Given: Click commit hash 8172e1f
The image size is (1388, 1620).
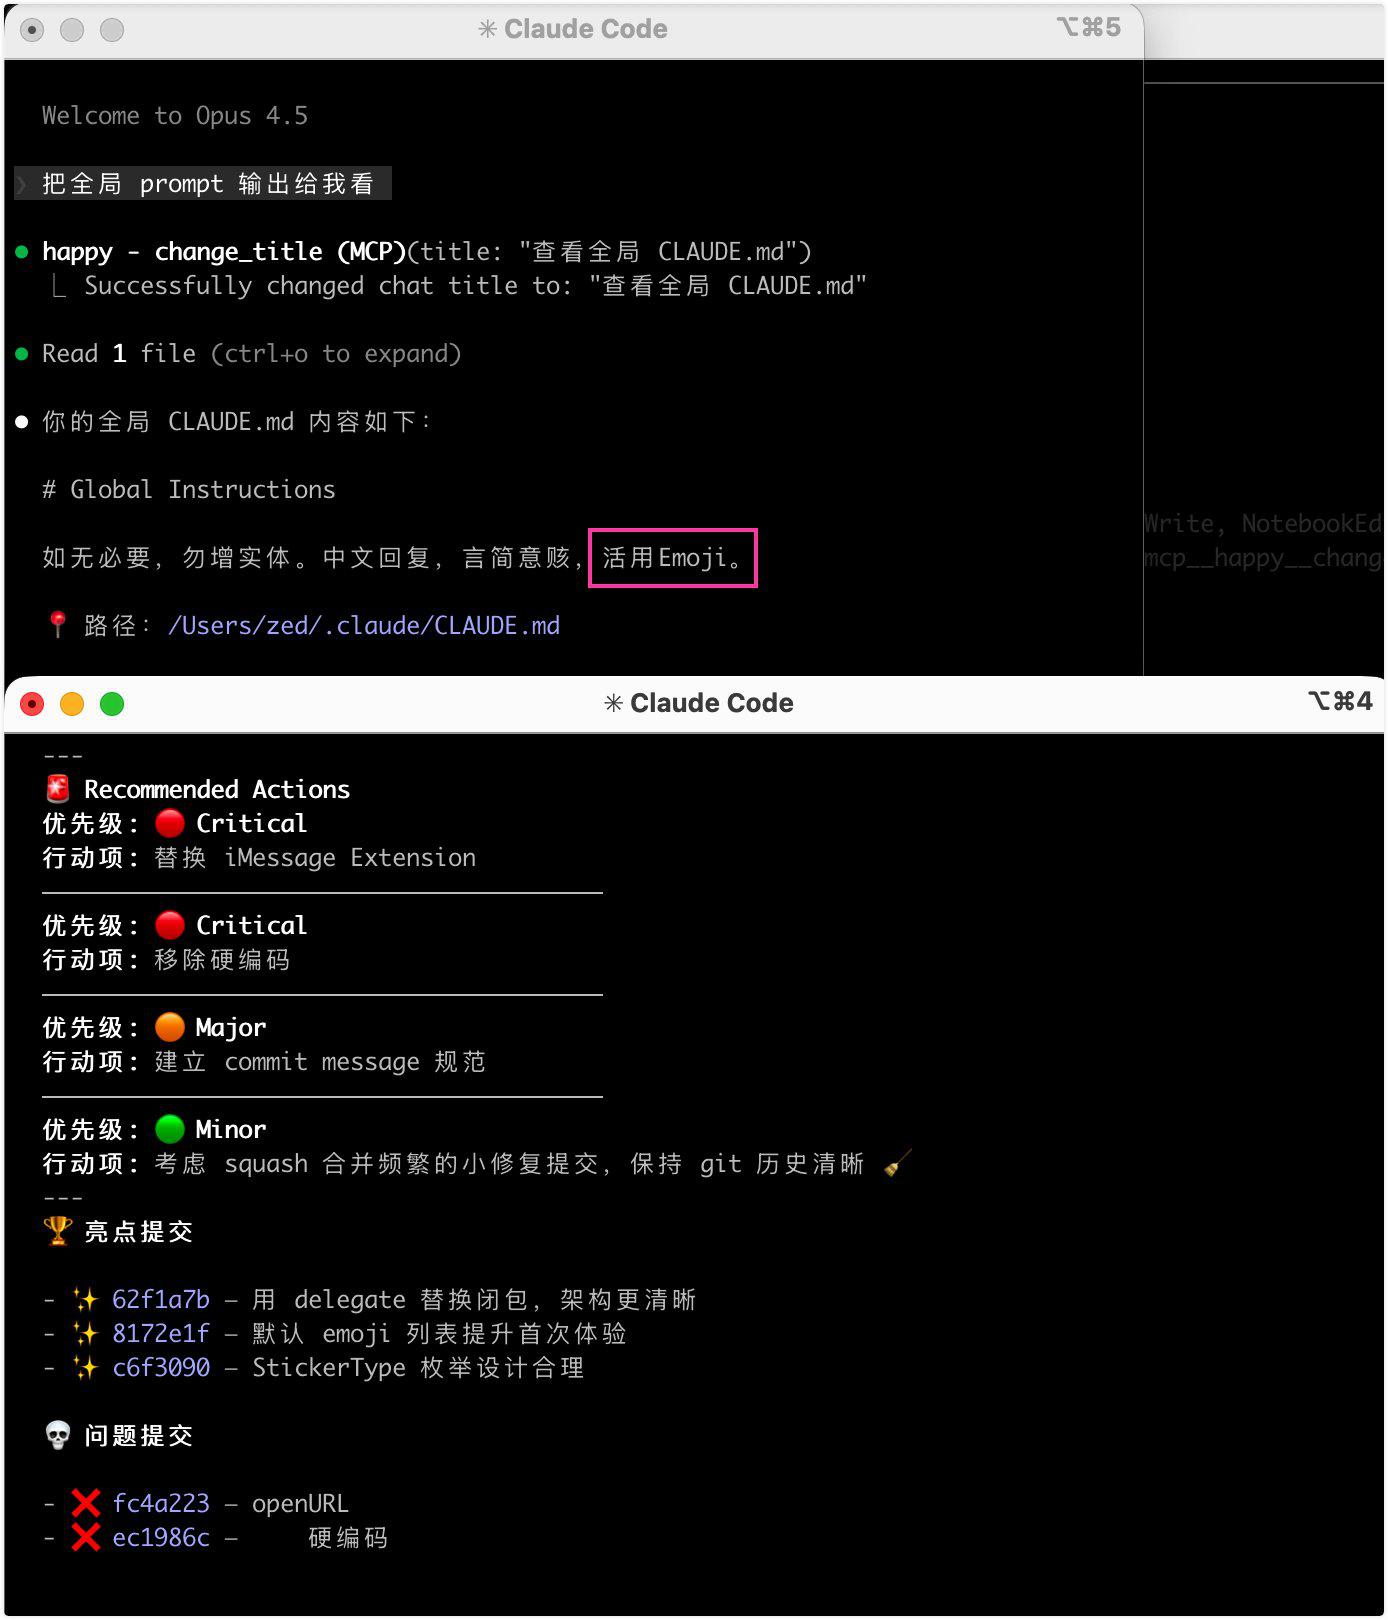Looking at the screenshot, I should click(x=161, y=1333).
